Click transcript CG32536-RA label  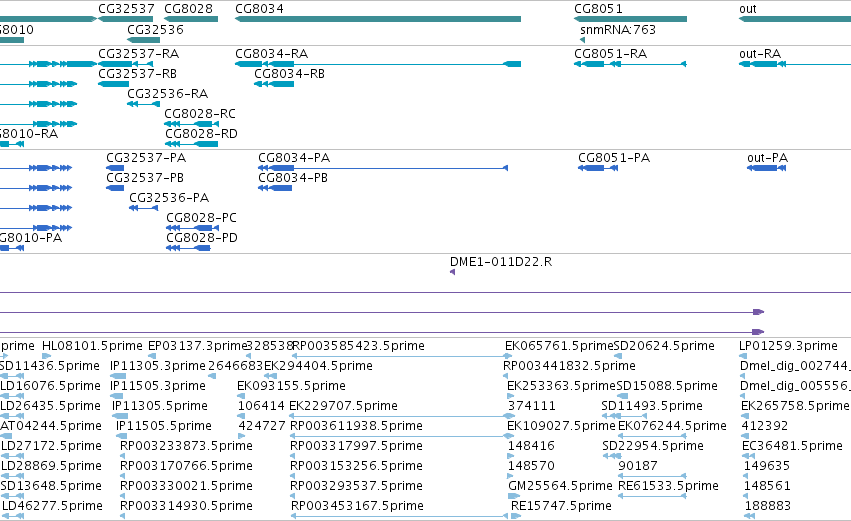tap(168, 94)
